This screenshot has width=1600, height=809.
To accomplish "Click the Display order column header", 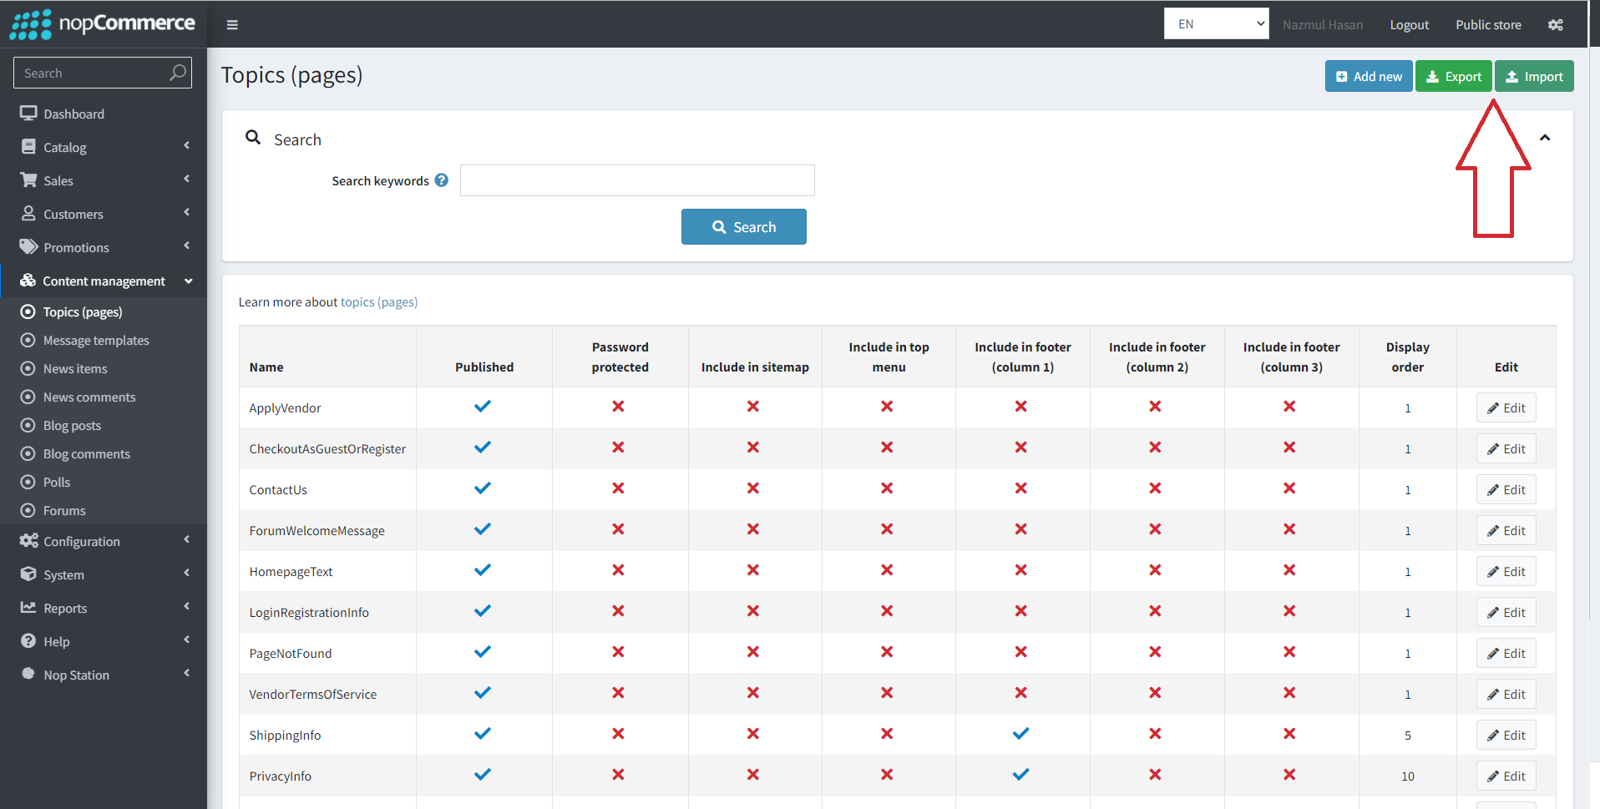I will 1407,357.
